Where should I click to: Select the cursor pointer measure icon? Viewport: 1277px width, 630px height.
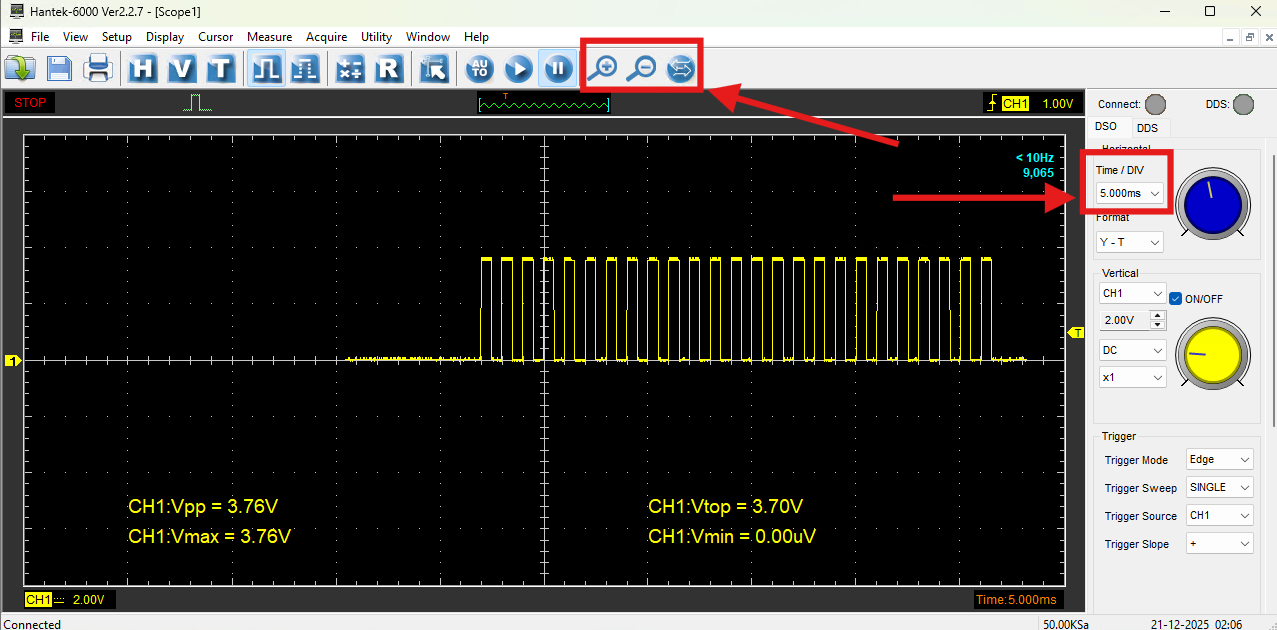click(434, 69)
